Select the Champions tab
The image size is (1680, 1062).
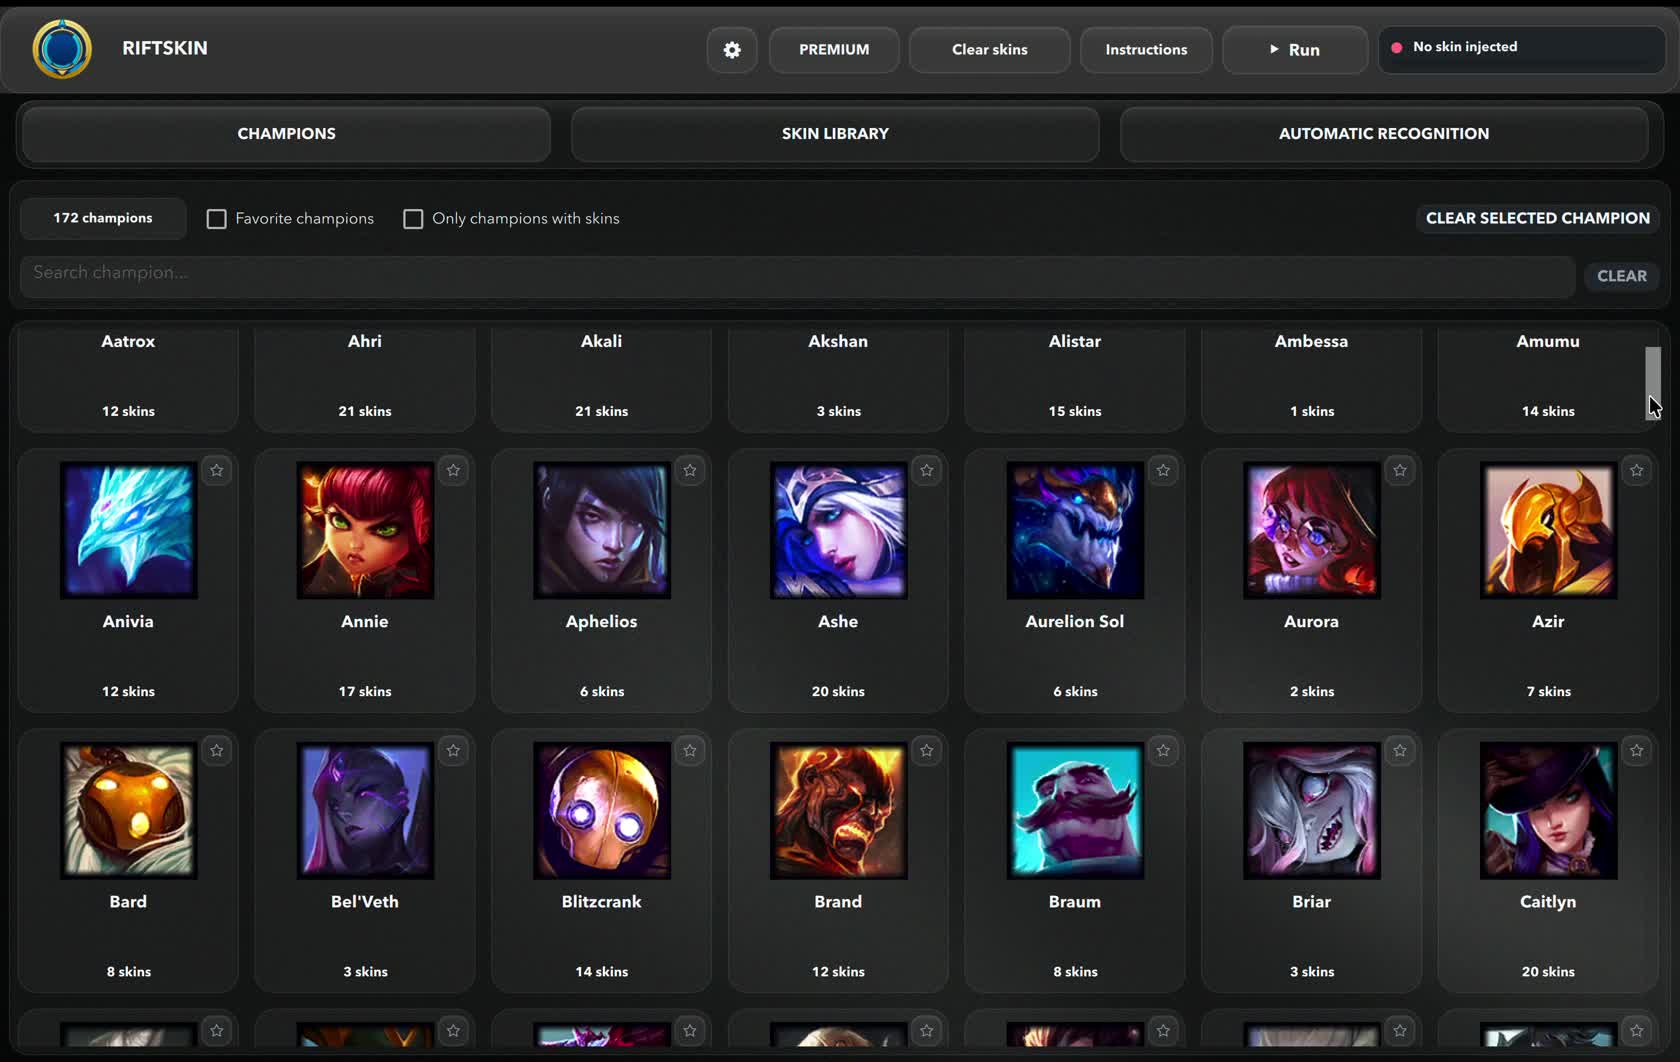pyautogui.click(x=286, y=134)
